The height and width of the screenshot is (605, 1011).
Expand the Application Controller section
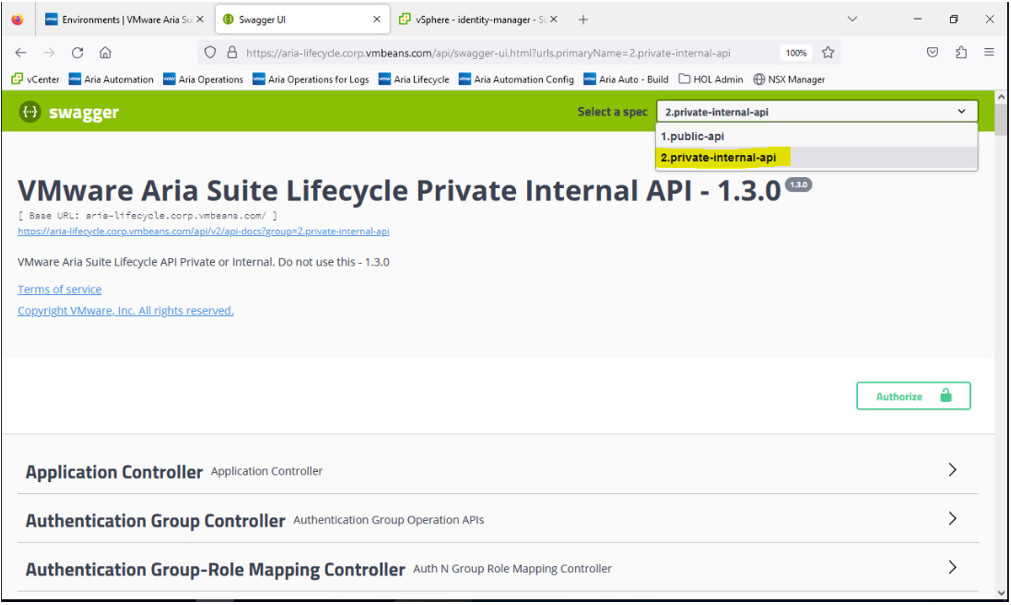[952, 470]
